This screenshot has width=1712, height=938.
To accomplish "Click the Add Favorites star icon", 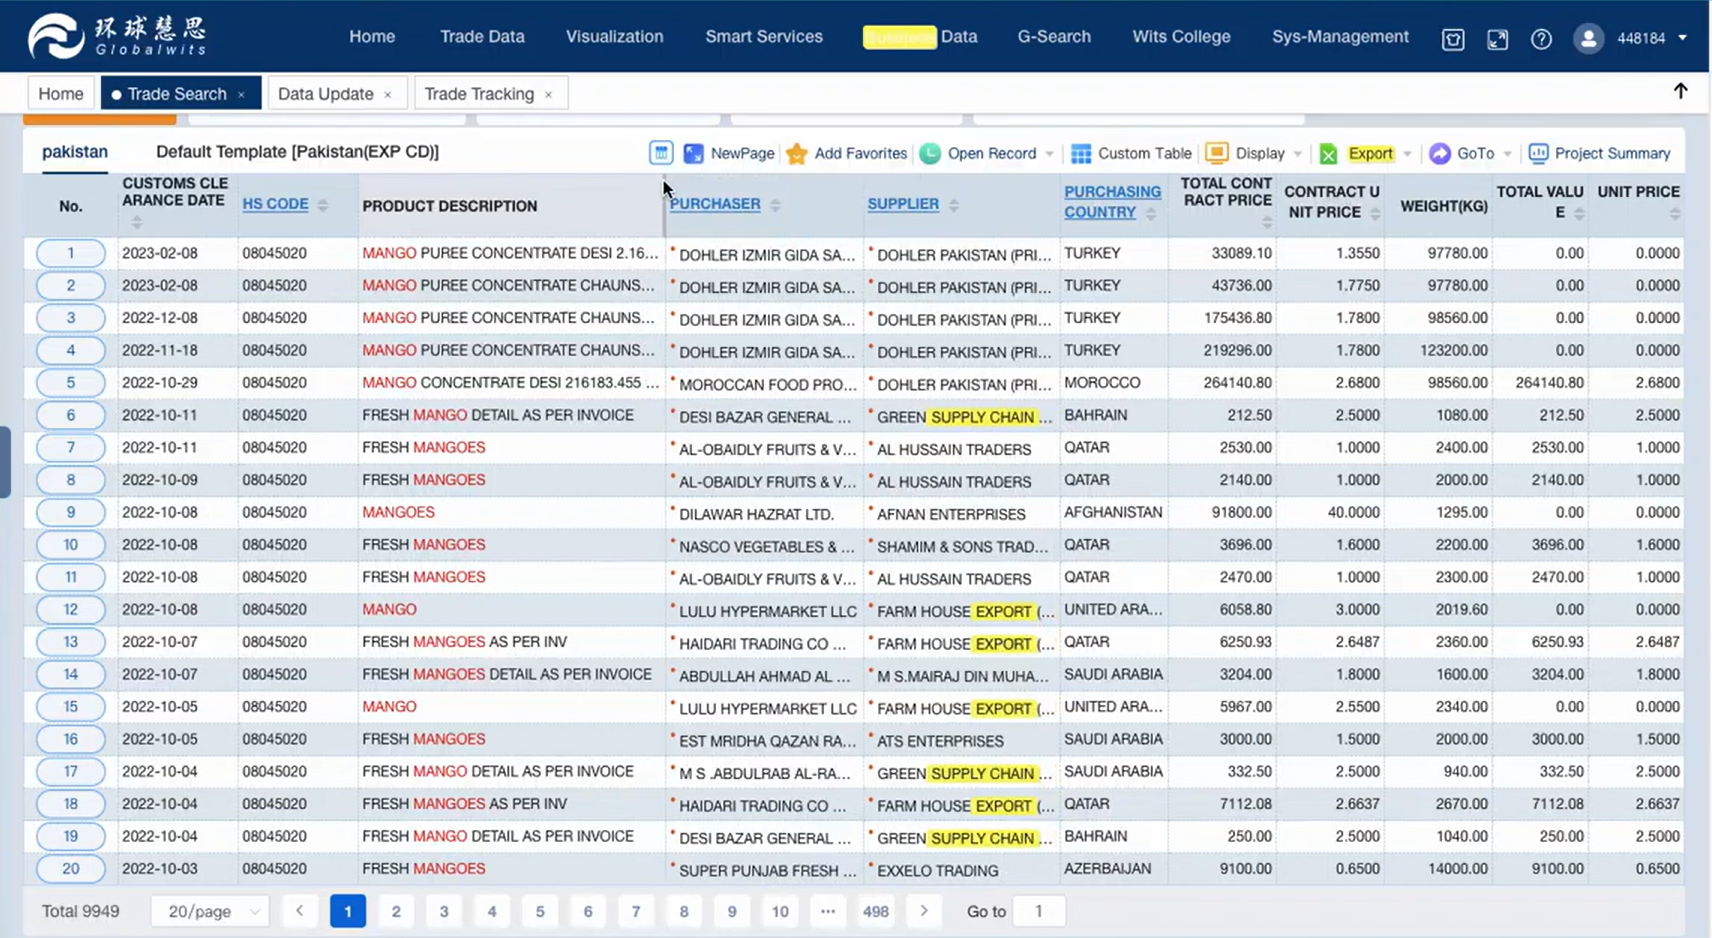I will pos(797,153).
